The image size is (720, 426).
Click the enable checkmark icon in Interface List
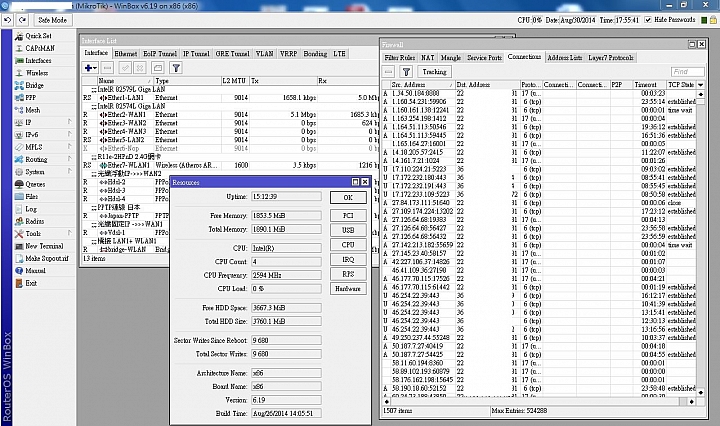tap(125, 68)
